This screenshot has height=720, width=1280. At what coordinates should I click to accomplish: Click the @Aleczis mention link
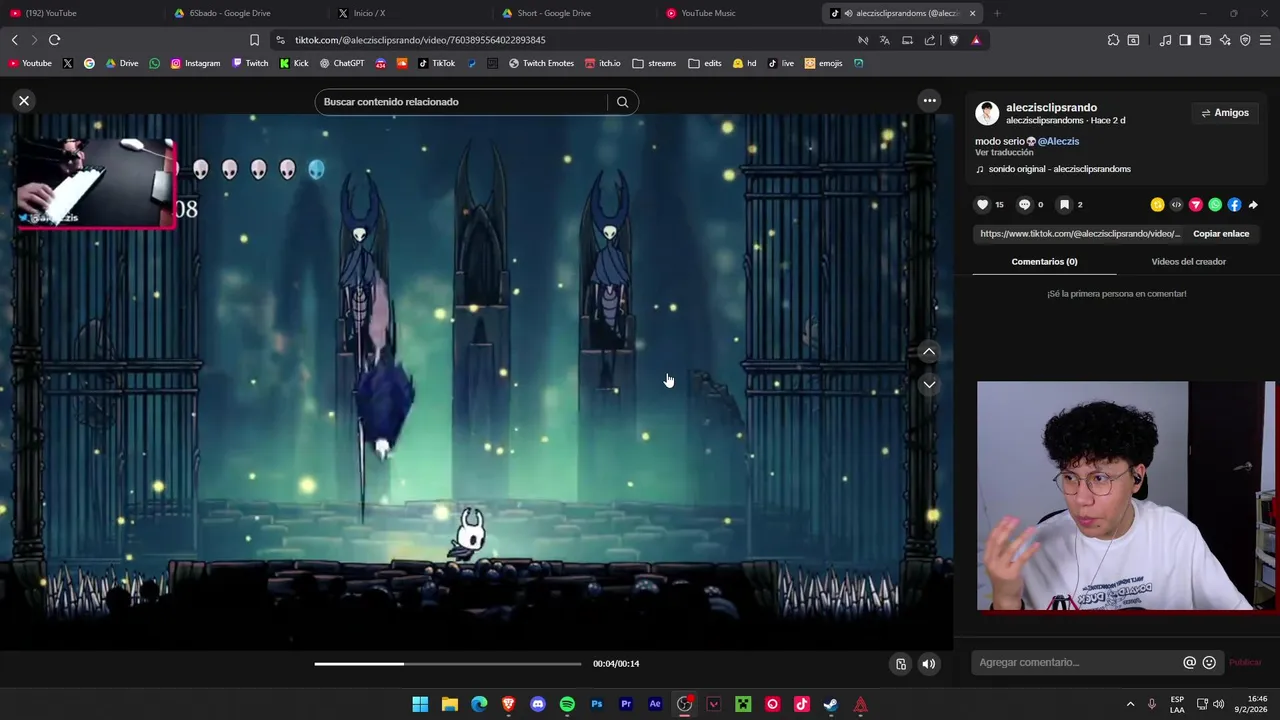coord(1058,142)
